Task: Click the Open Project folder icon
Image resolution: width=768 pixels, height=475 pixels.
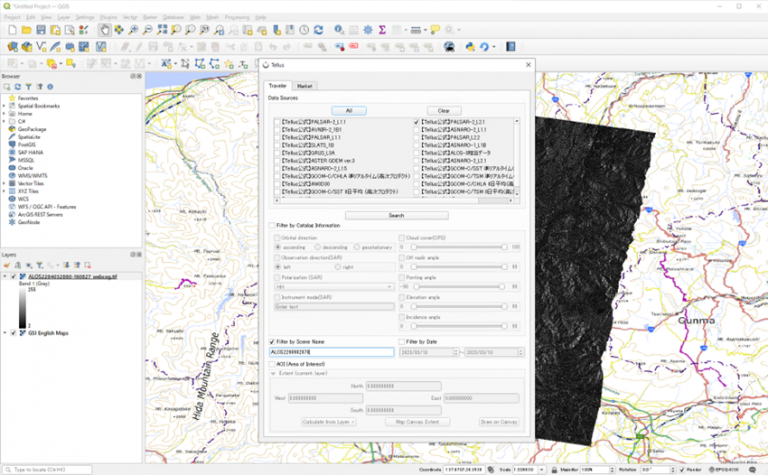Action: coord(26,30)
